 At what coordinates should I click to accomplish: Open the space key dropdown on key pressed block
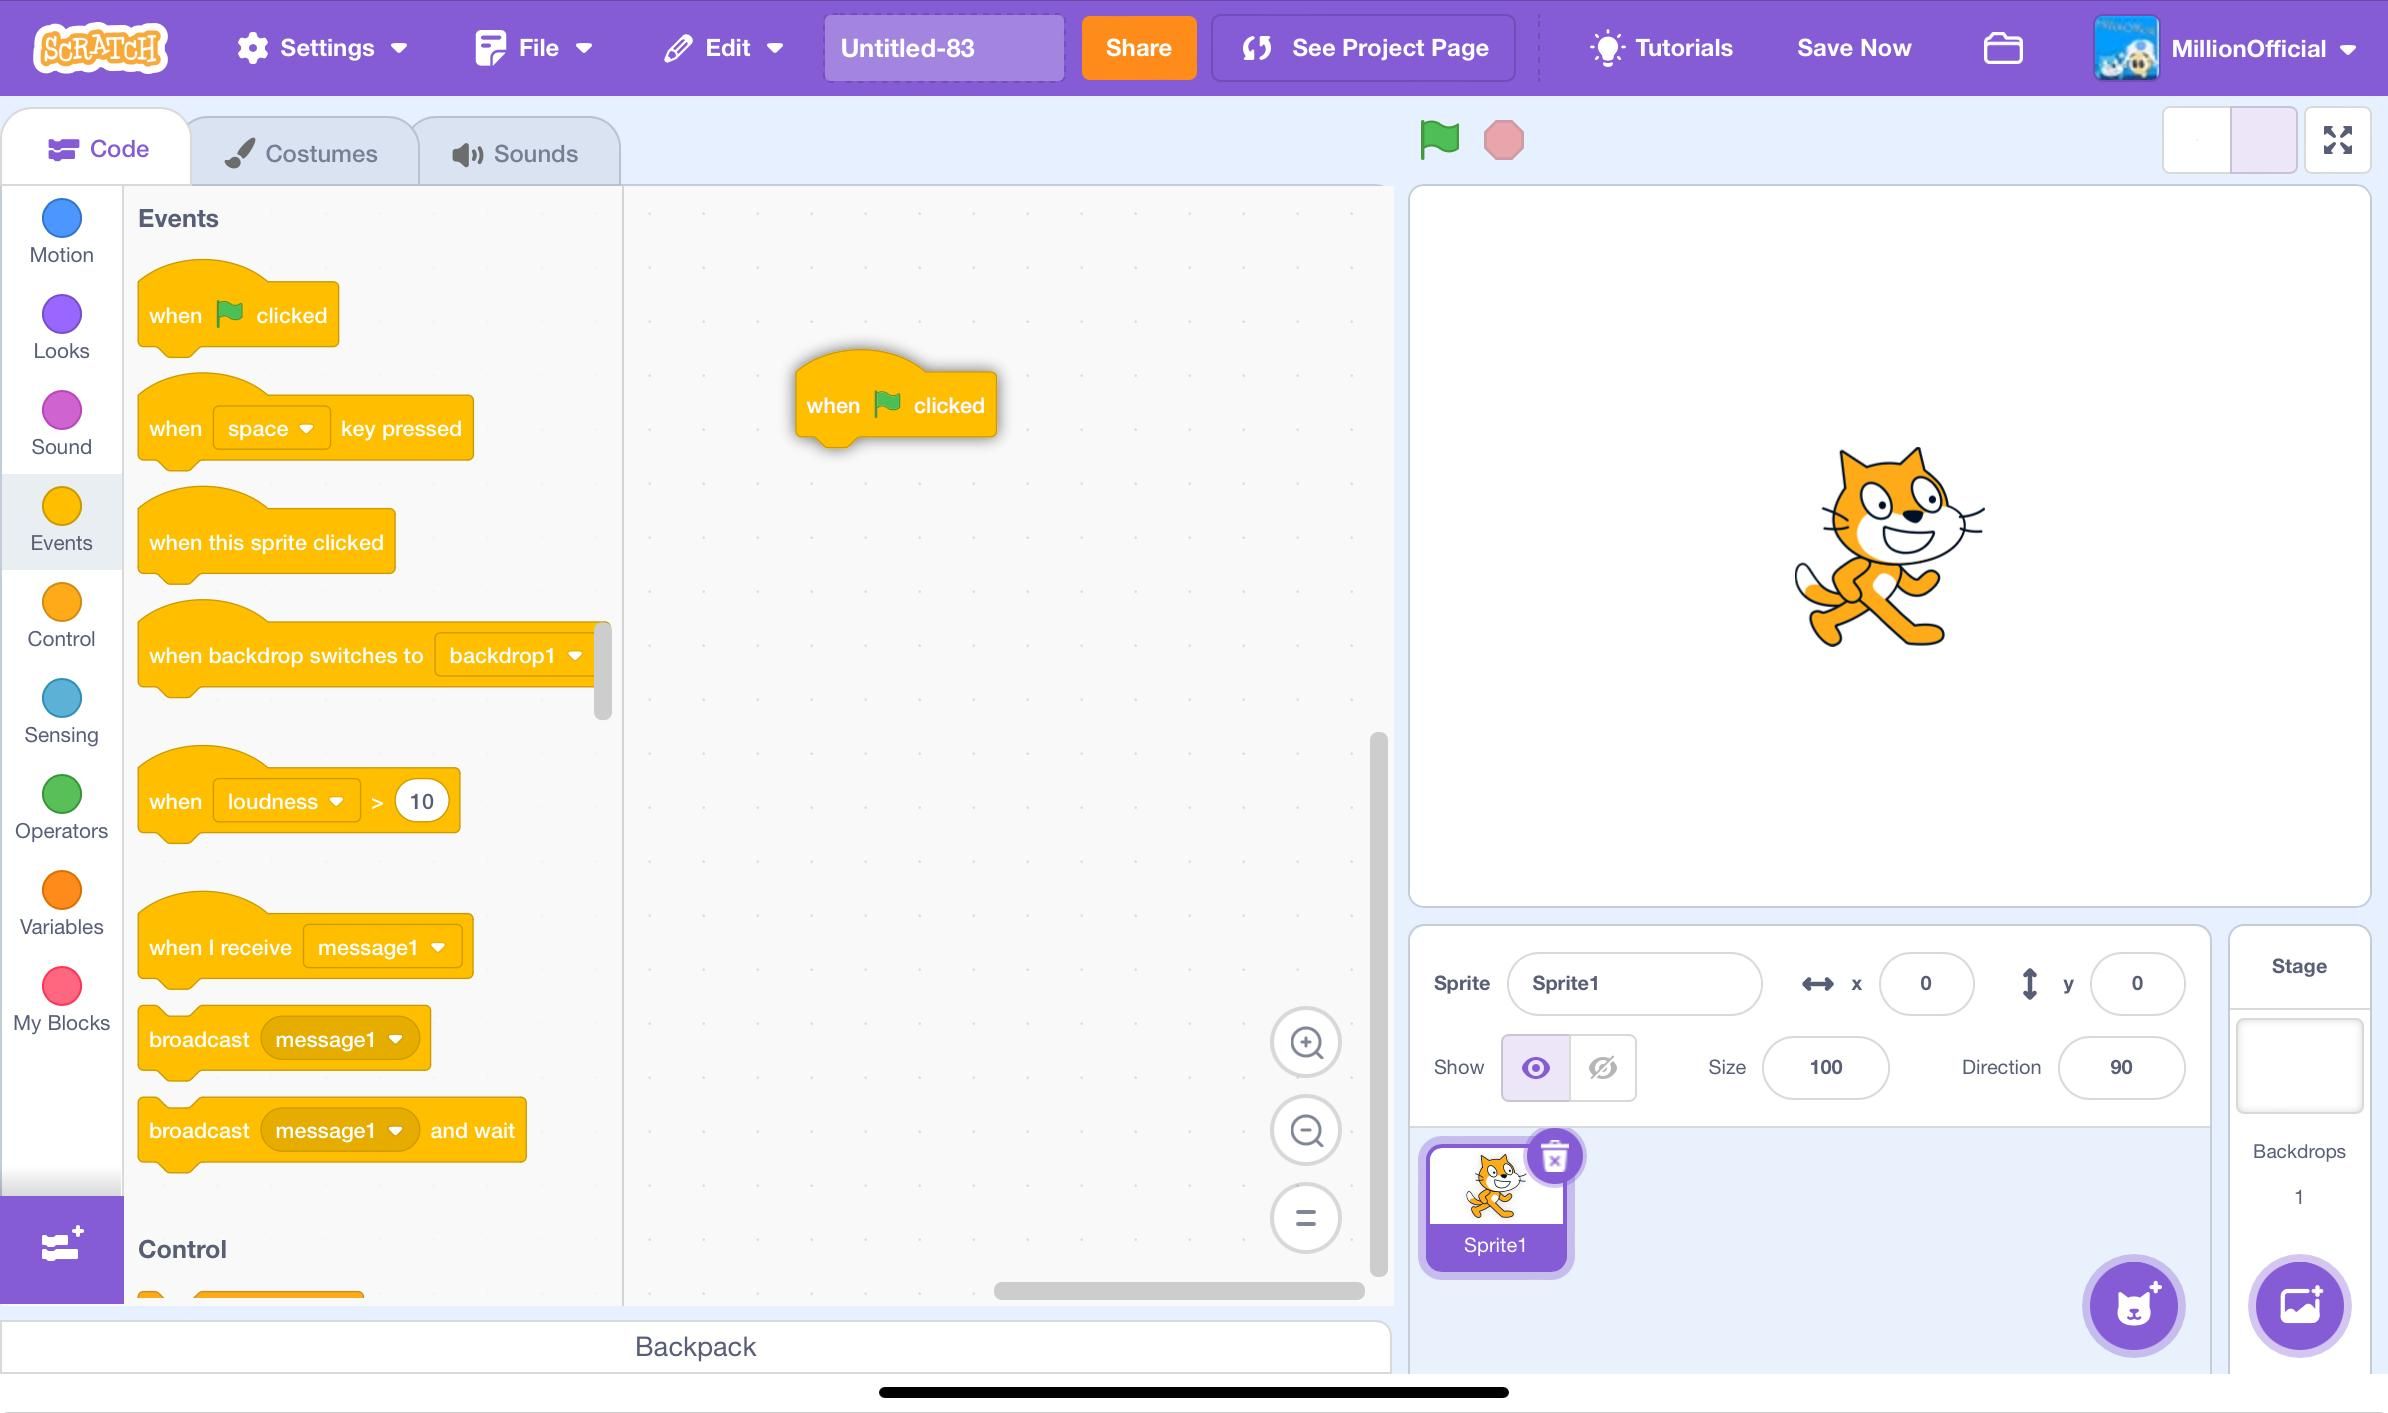coord(270,428)
